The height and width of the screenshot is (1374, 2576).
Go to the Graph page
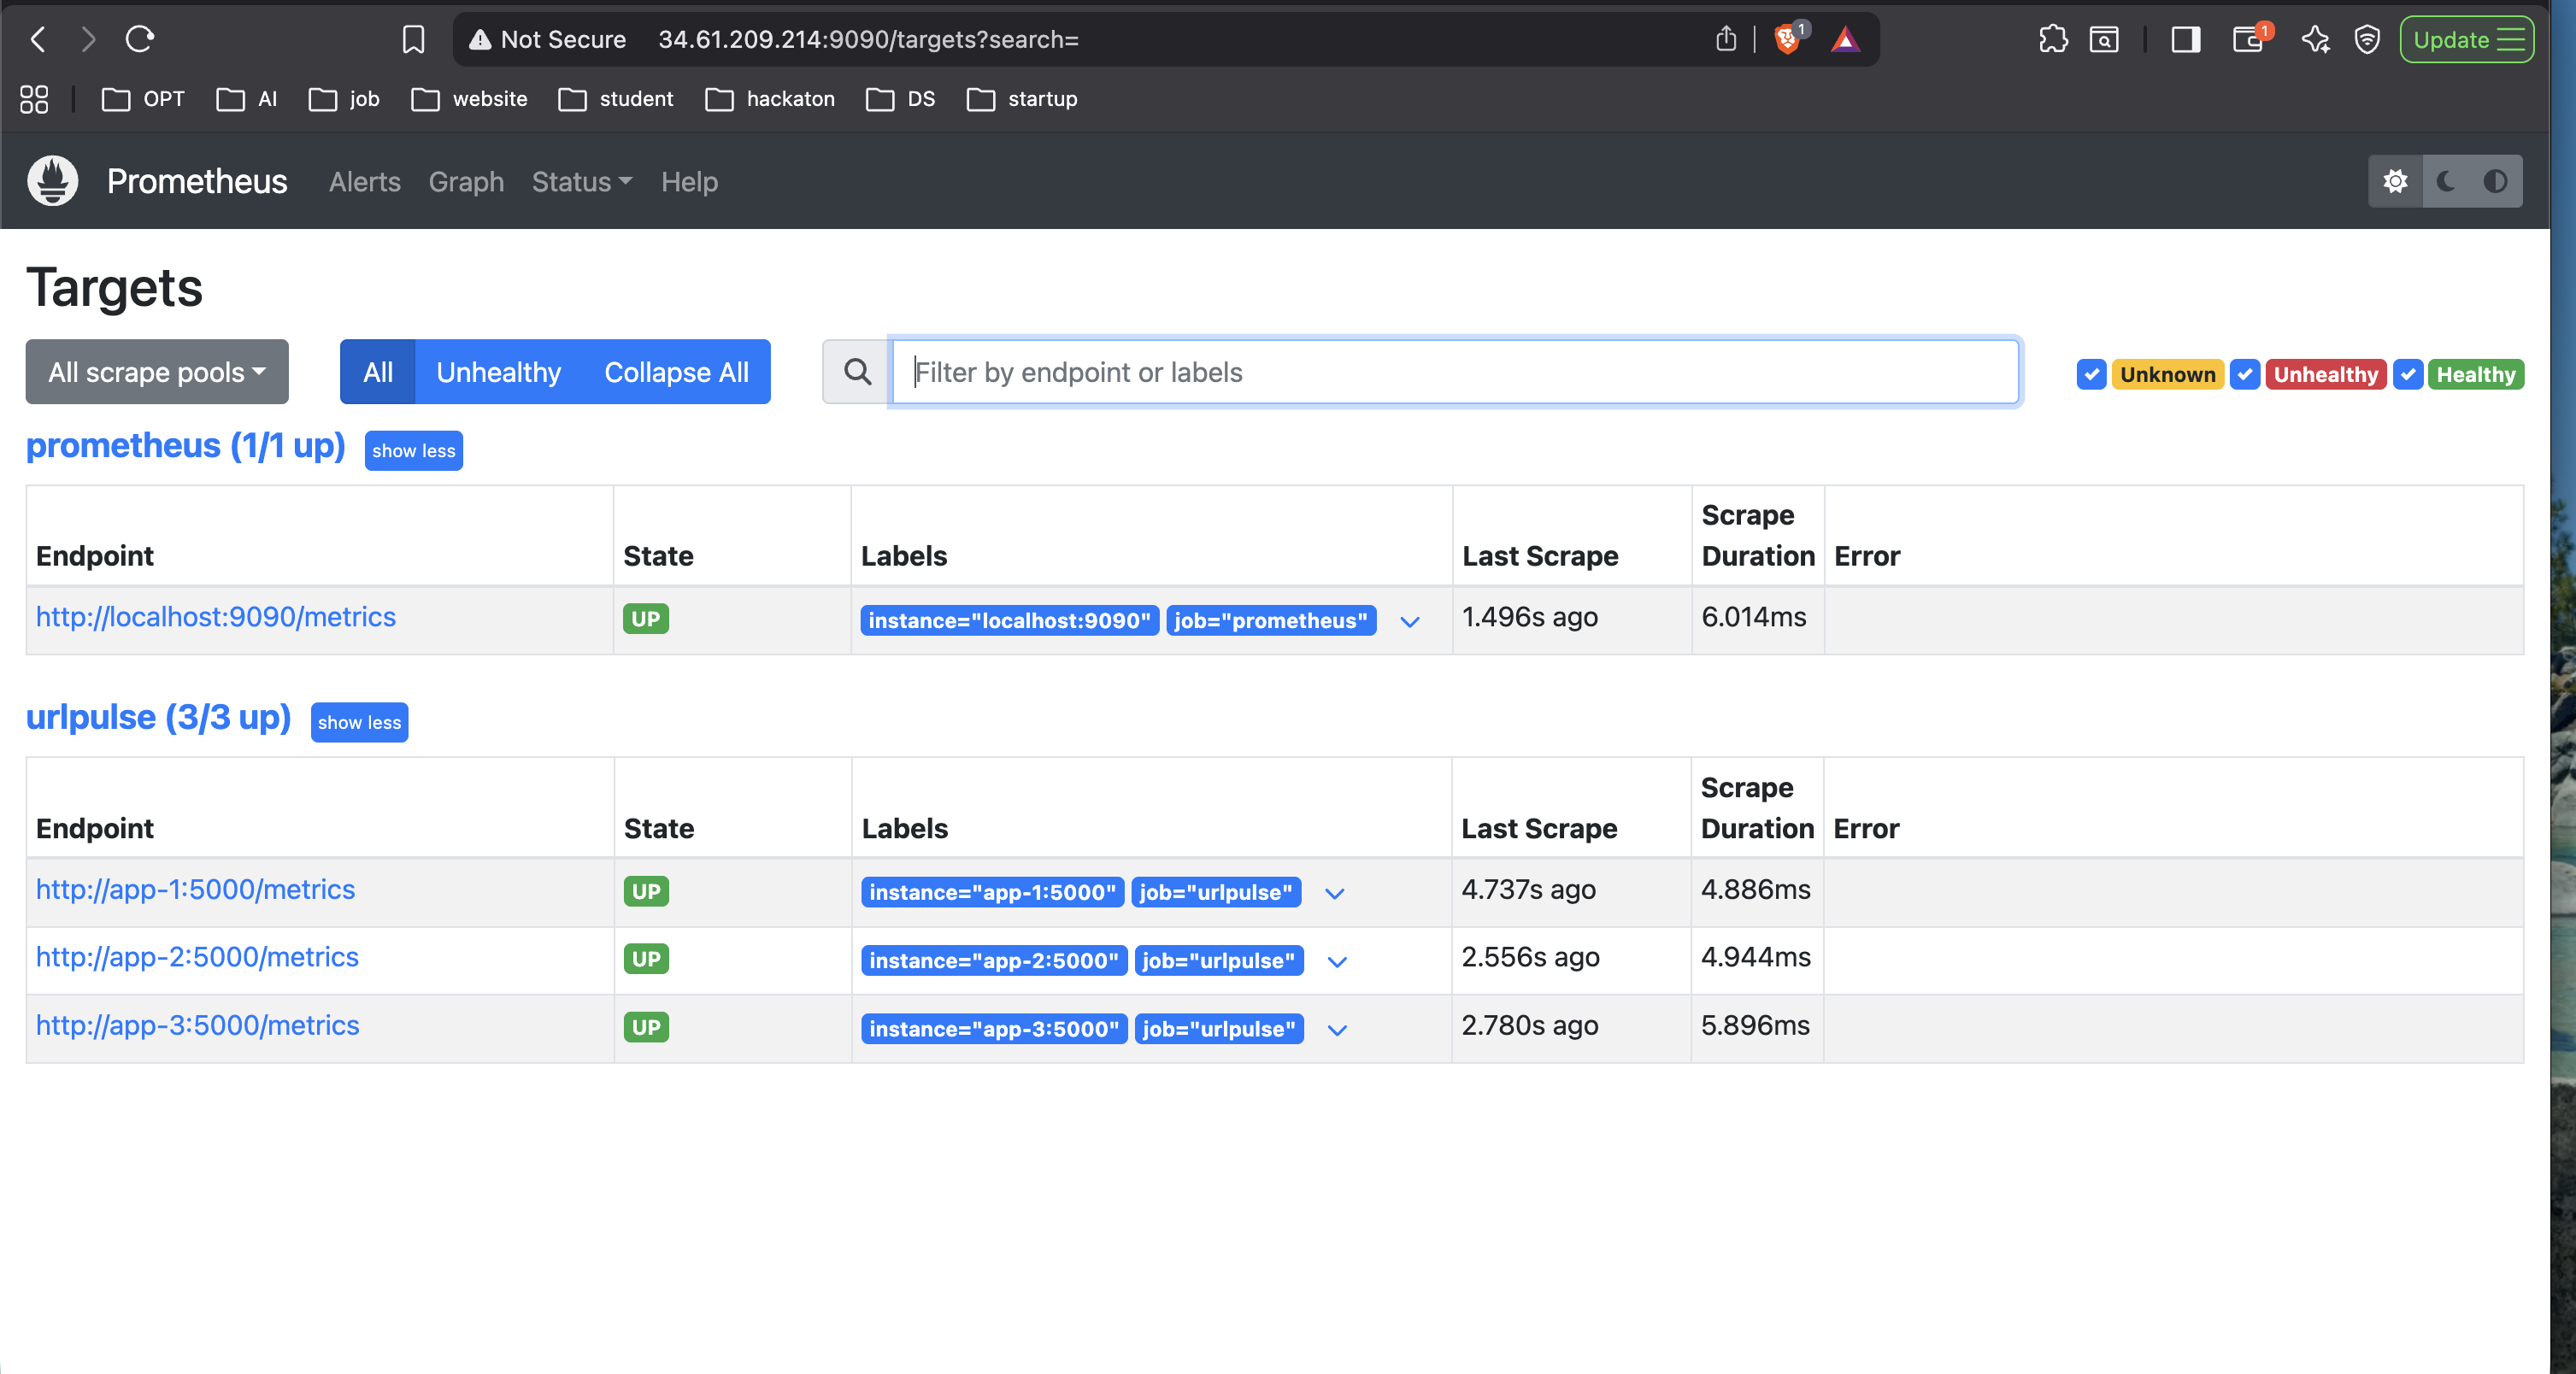466,181
